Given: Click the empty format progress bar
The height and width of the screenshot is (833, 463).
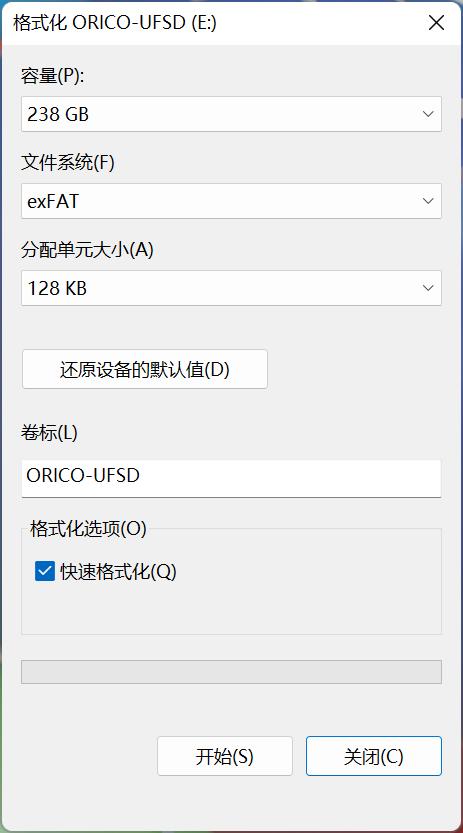Looking at the screenshot, I should tap(232, 672).
